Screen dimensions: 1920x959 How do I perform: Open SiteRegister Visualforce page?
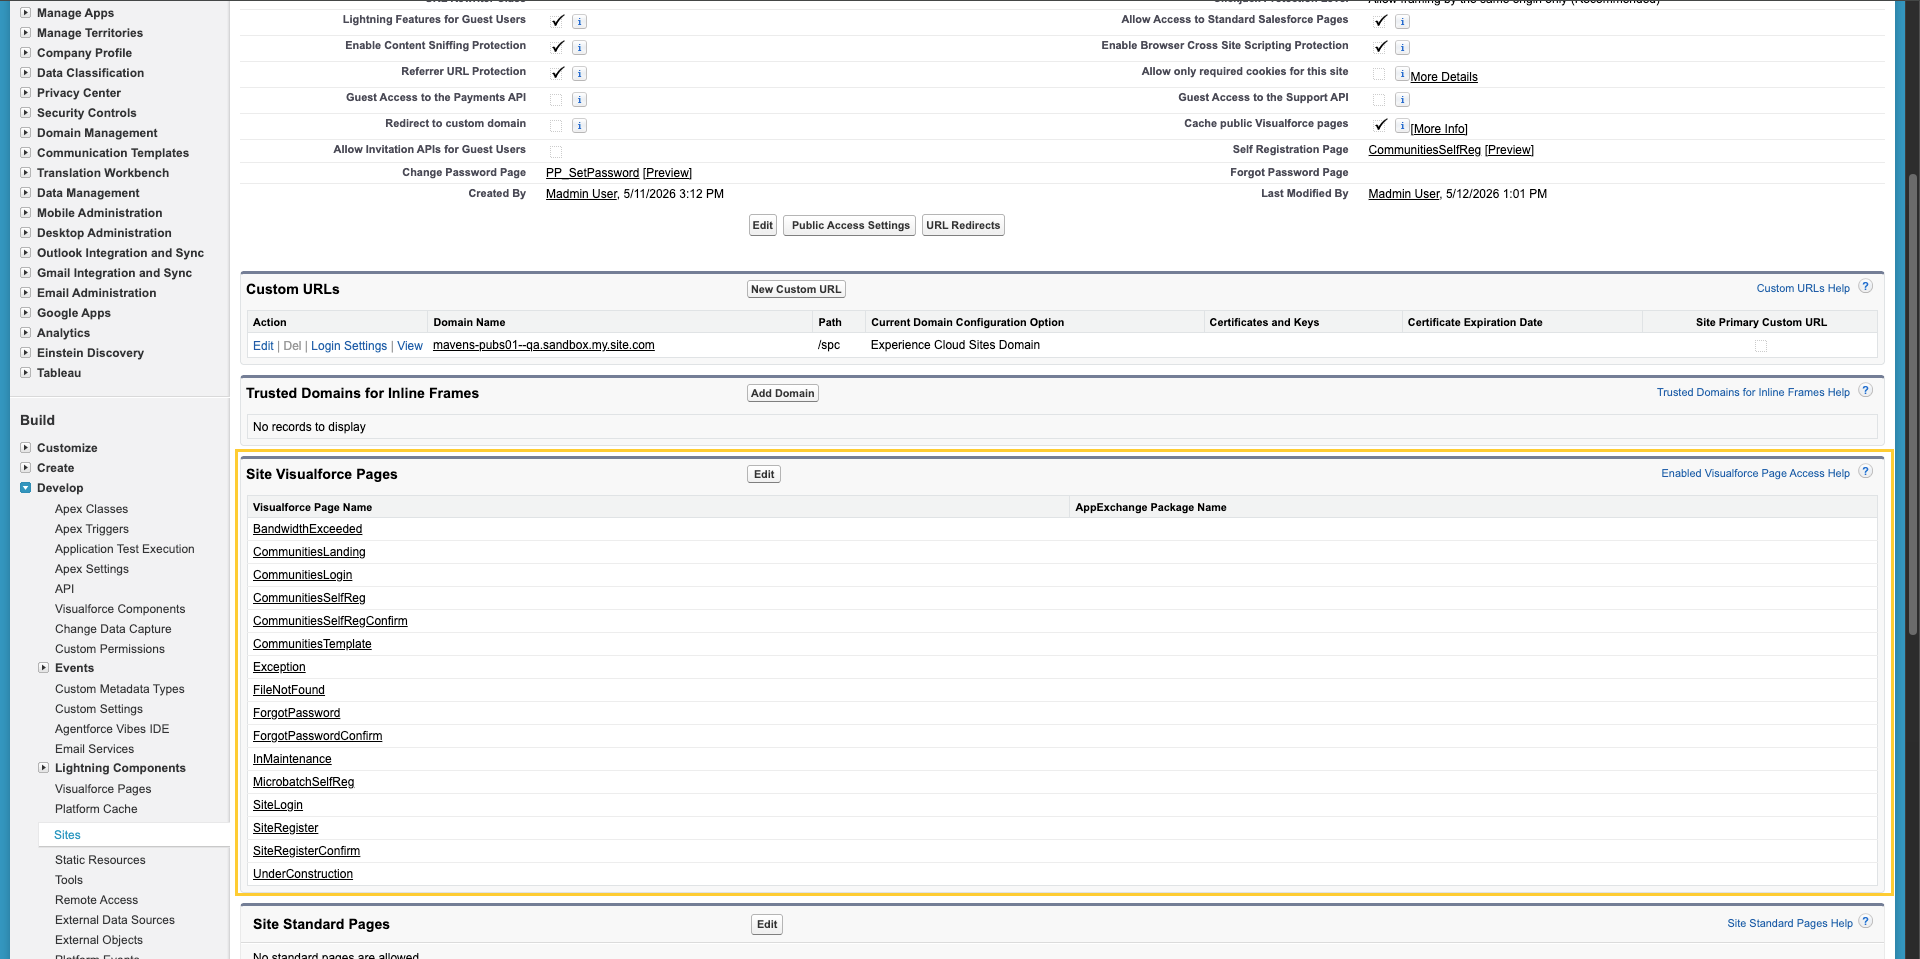(x=285, y=828)
